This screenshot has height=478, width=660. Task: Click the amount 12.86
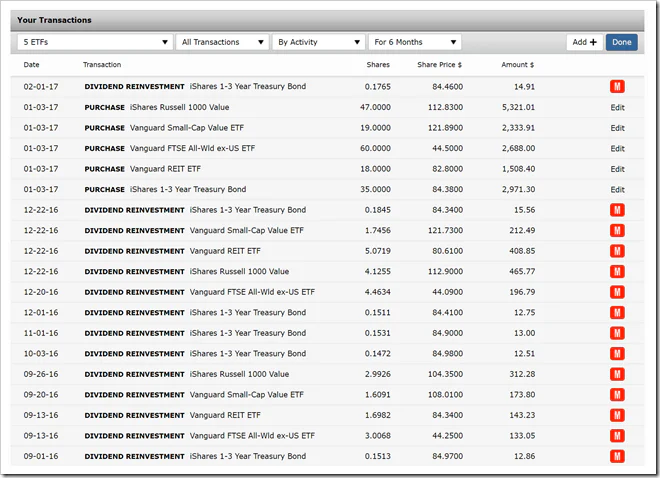tap(524, 457)
